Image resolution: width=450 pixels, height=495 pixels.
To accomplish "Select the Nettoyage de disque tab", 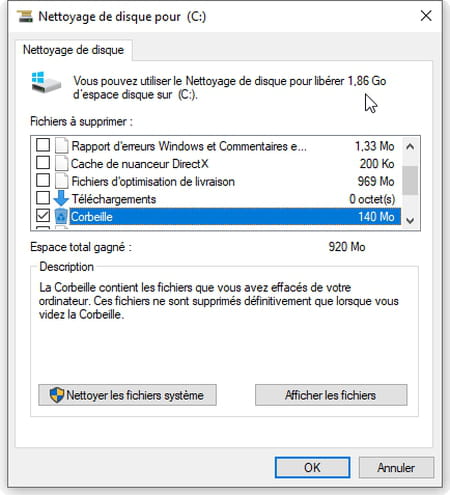I will pos(73,50).
